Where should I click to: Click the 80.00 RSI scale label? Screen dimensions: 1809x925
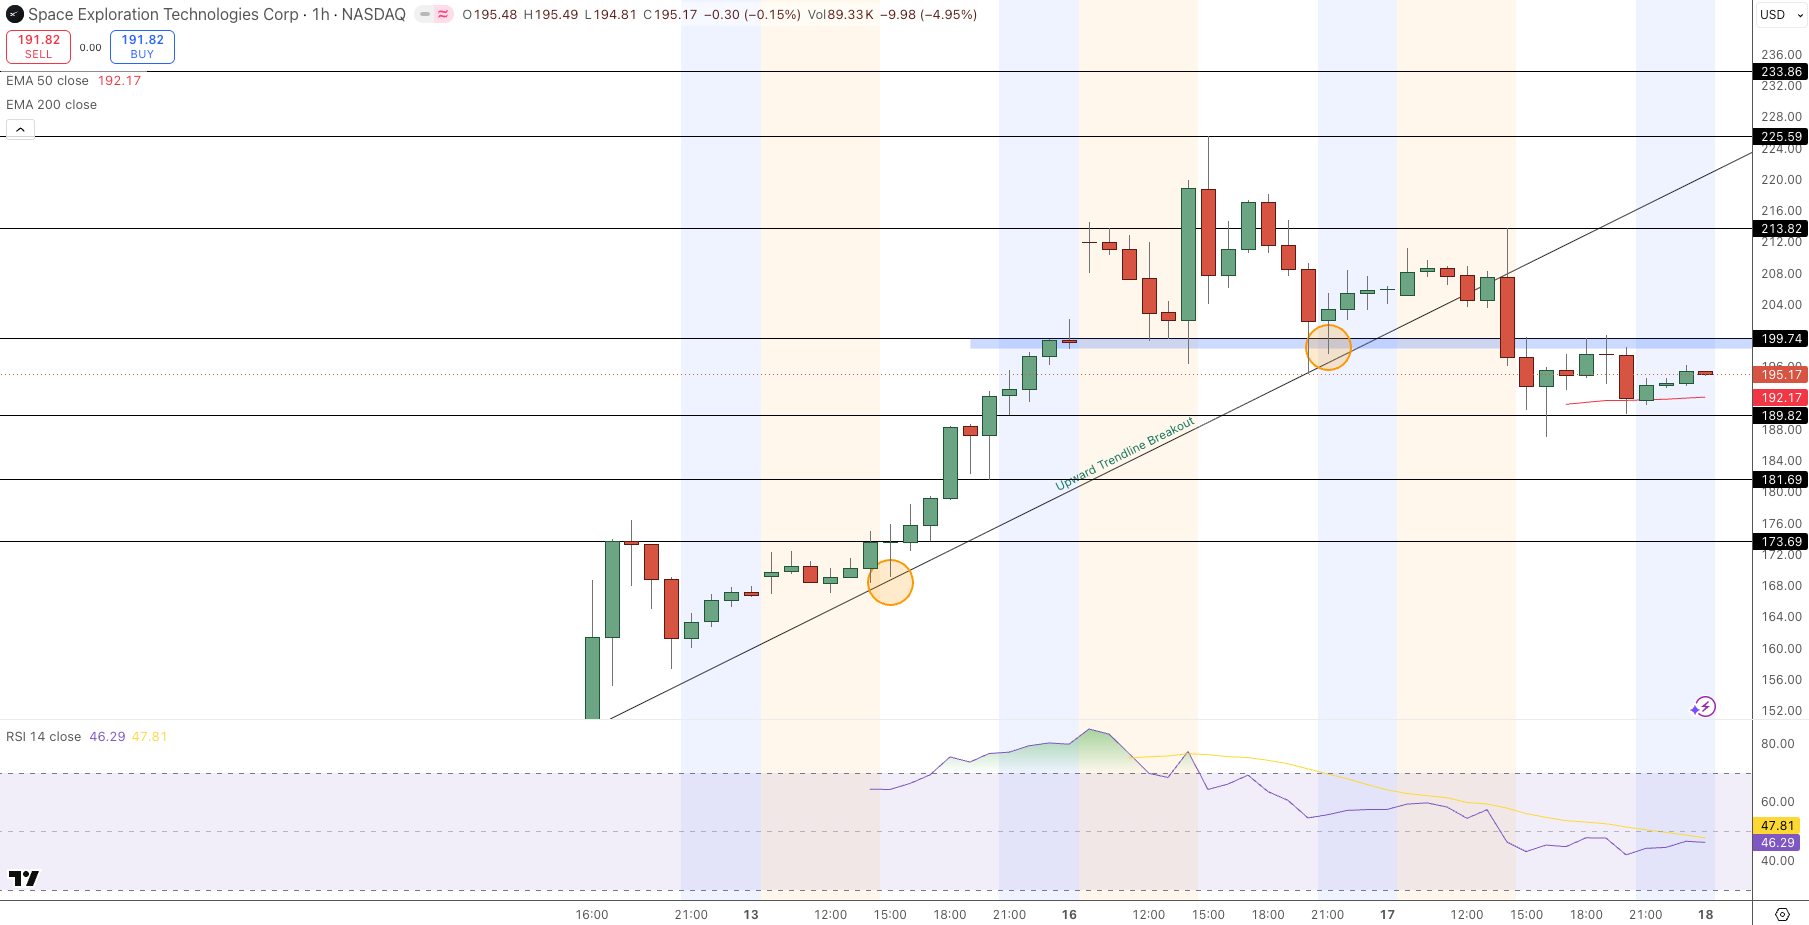pos(1777,744)
